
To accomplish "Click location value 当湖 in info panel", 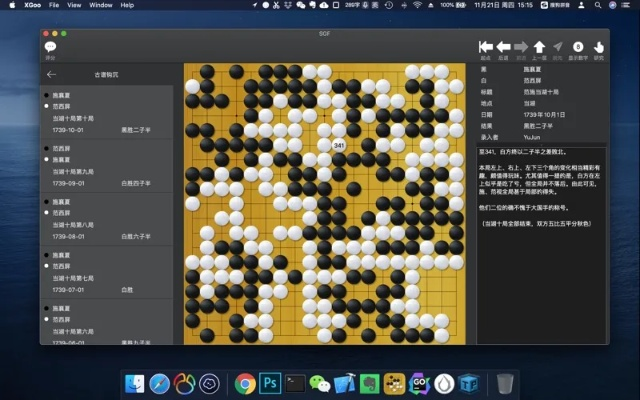I will click(x=529, y=104).
